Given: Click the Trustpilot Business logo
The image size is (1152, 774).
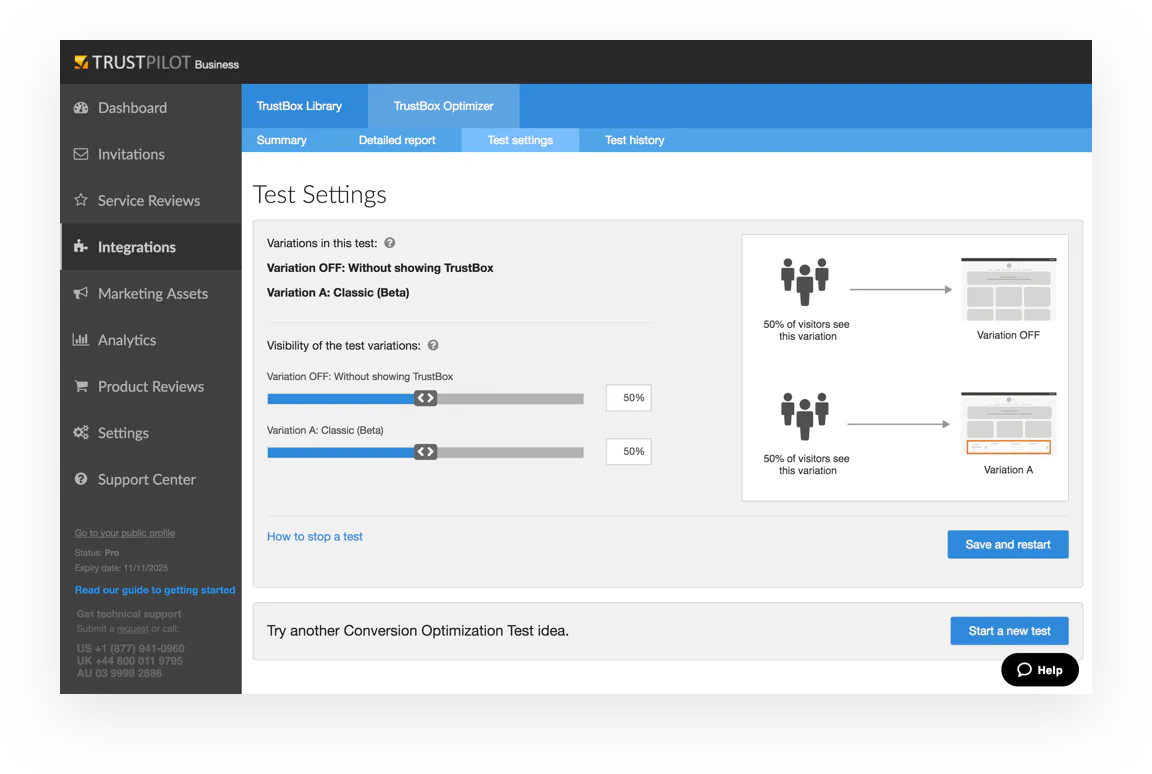Looking at the screenshot, I should (x=156, y=63).
